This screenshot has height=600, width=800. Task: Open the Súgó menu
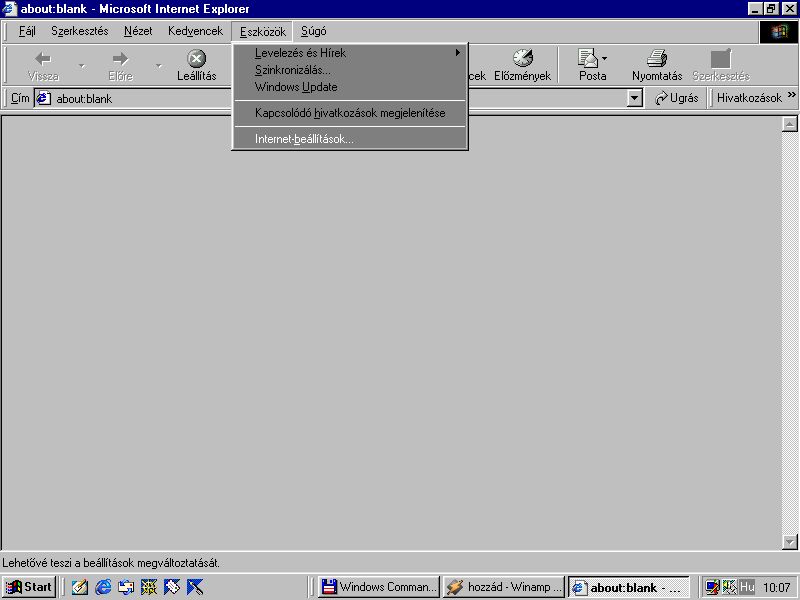tap(313, 31)
